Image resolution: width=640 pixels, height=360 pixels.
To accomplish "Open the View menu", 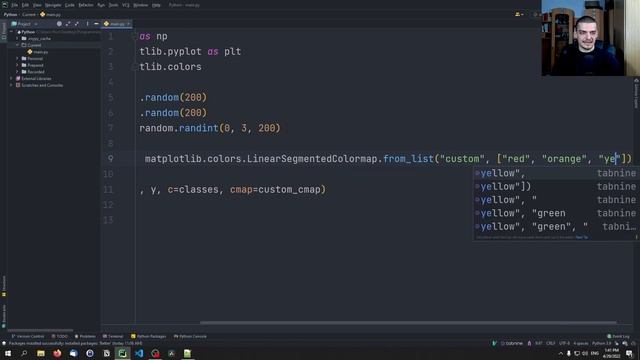I will (37, 5).
